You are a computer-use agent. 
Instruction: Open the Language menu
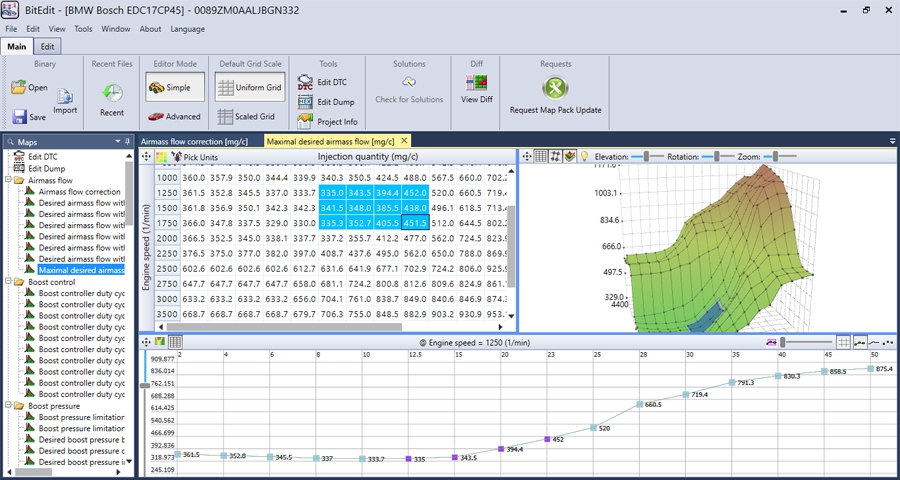click(188, 29)
